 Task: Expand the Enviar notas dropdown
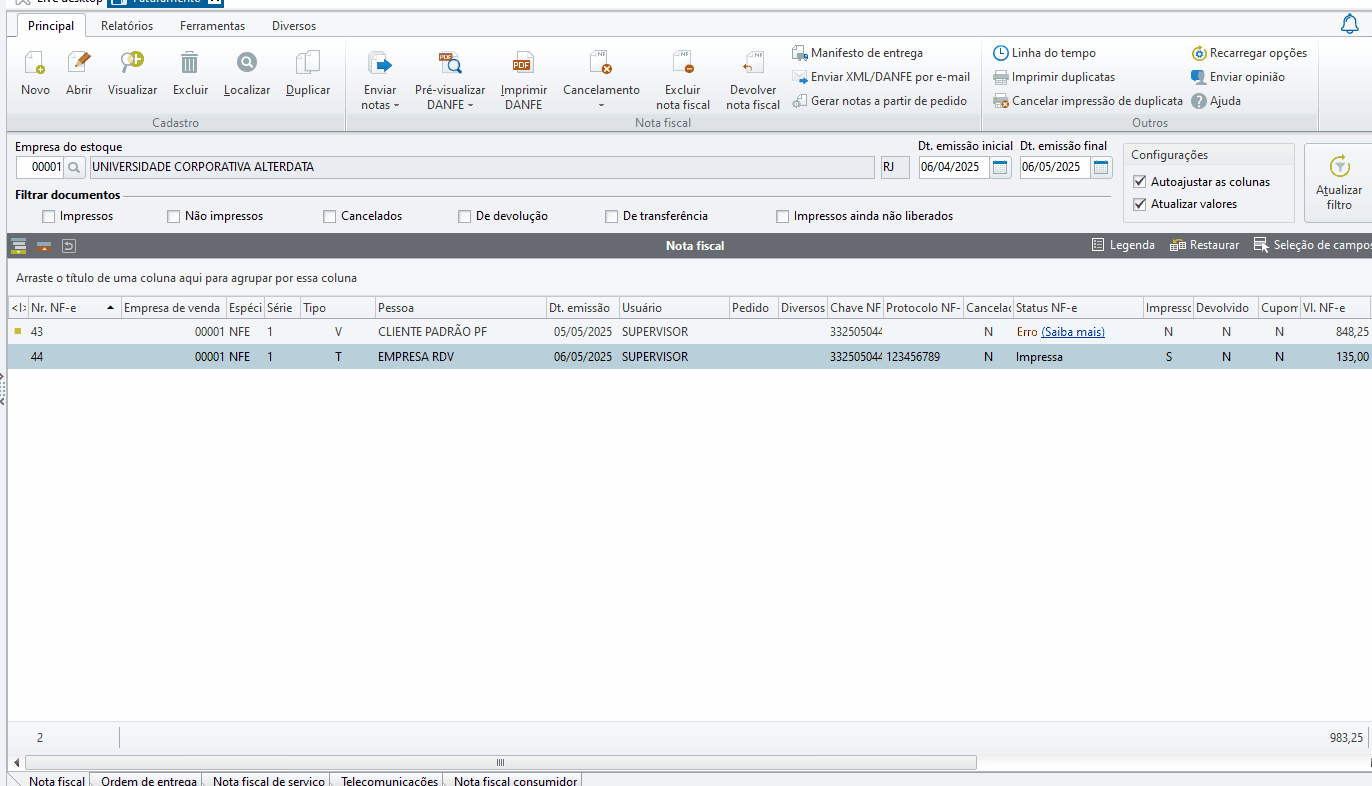(x=380, y=105)
